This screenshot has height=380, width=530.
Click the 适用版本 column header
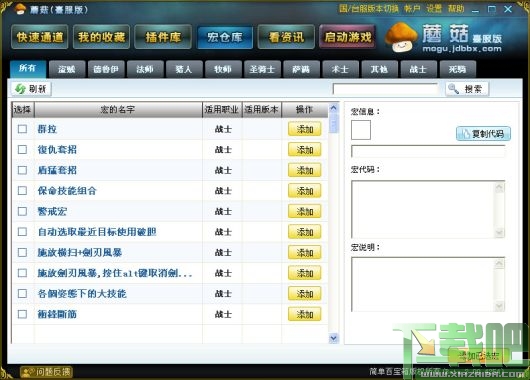coord(262,110)
